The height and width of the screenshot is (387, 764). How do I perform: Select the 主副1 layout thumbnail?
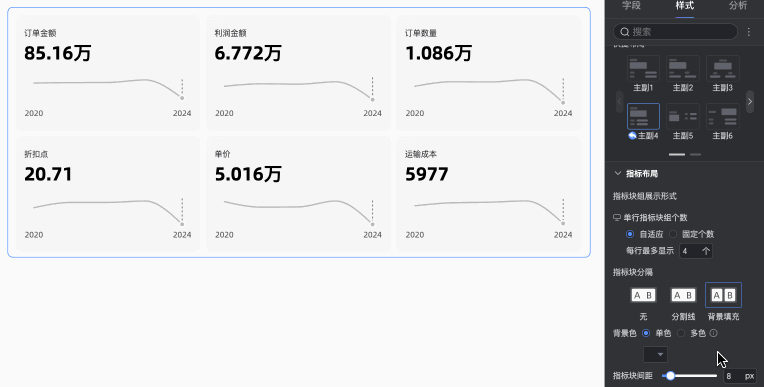(643, 69)
